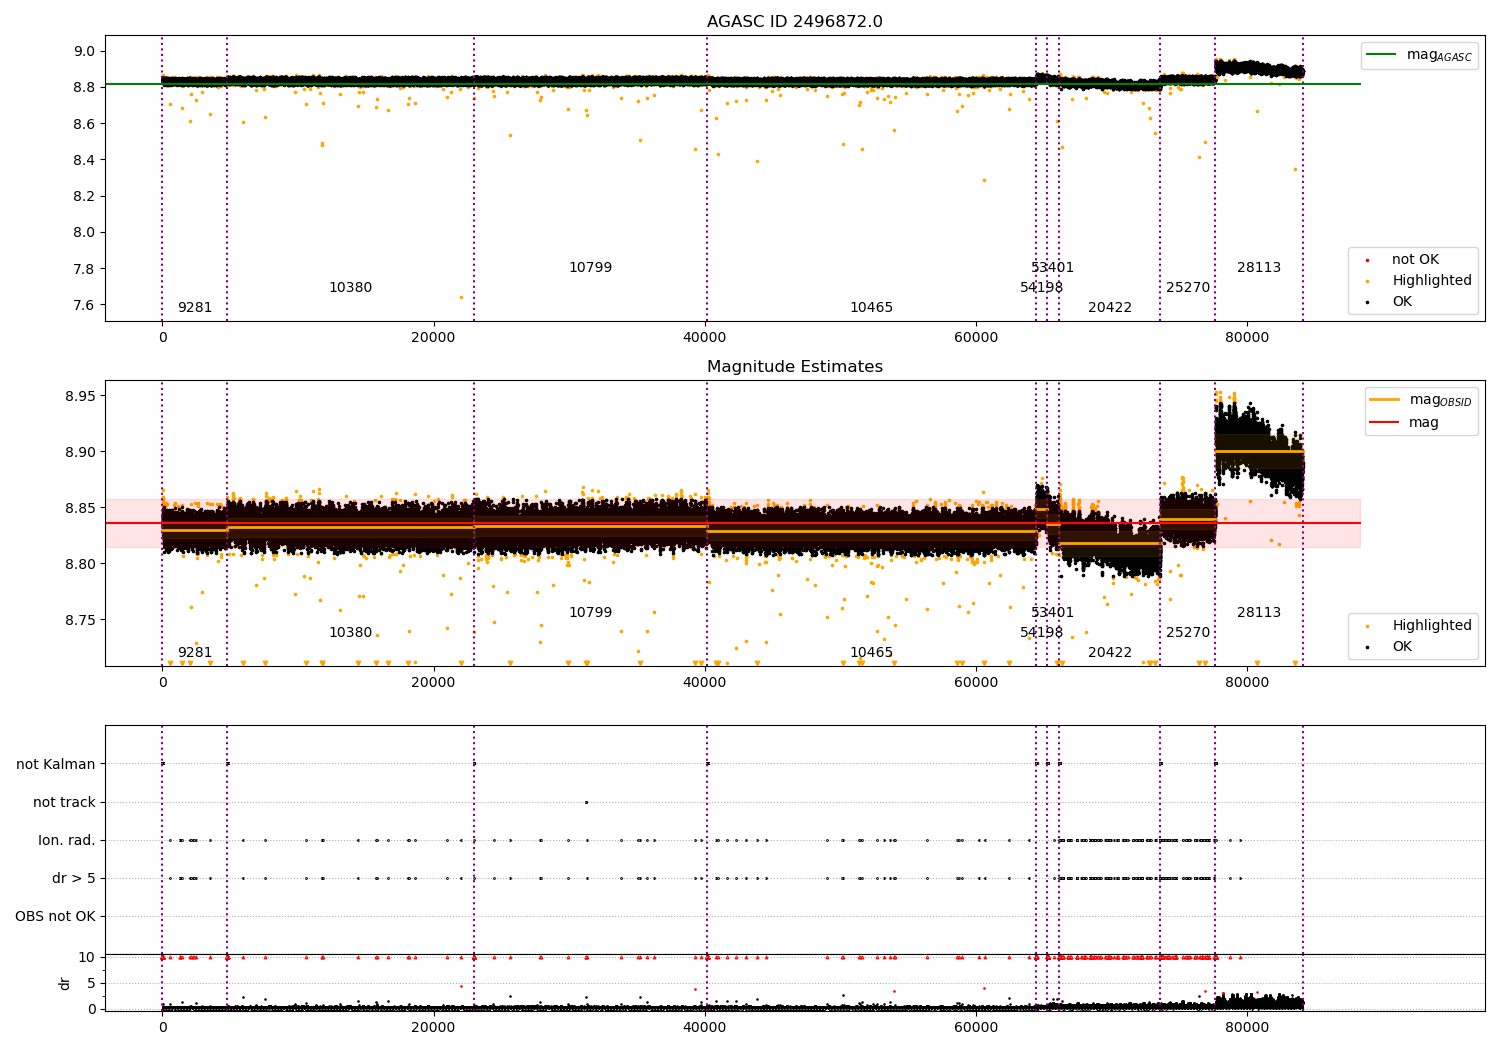Click OBSID label 20422 in Magnitude Estimates panel

coord(1110,652)
